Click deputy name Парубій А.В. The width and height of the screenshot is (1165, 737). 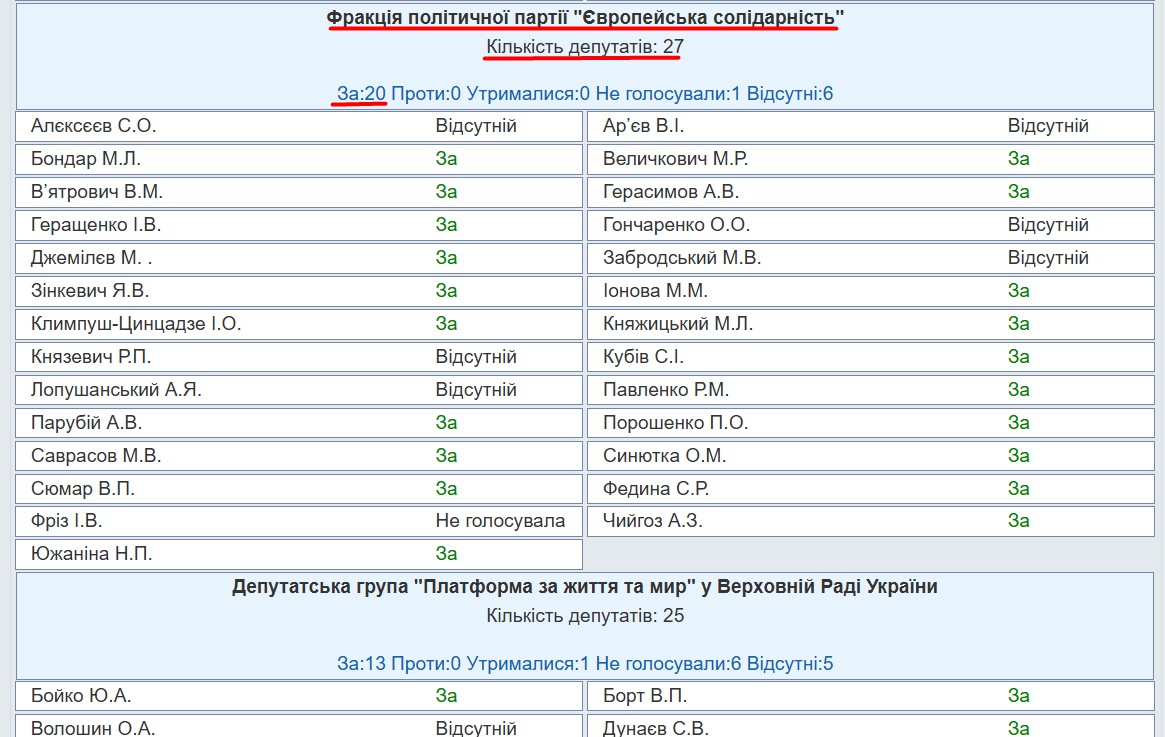coord(86,423)
